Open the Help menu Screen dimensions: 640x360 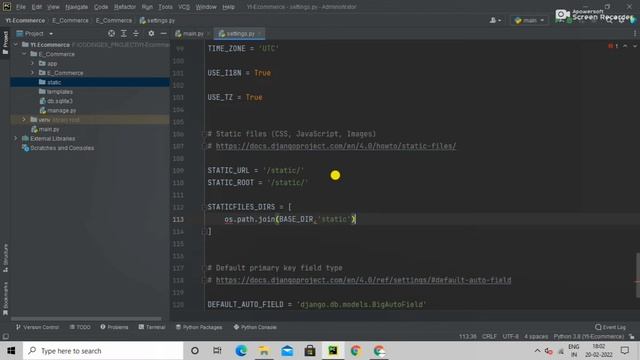pos(228,7)
